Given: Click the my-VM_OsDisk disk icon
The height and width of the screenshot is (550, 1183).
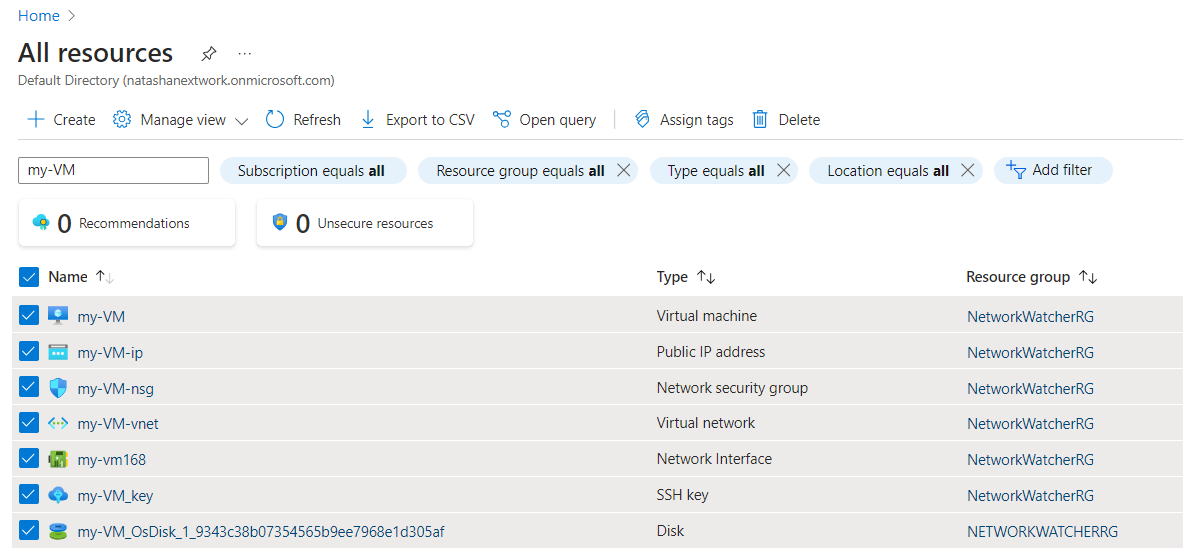Looking at the screenshot, I should pyautogui.click(x=58, y=531).
